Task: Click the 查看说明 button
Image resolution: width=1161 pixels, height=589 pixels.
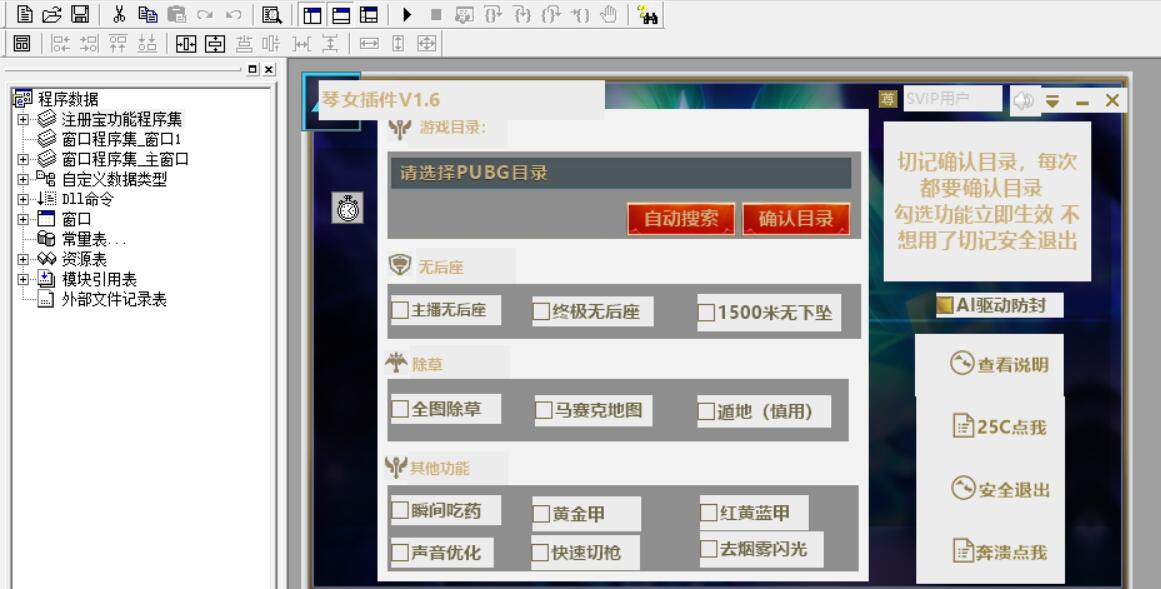Action: (x=999, y=365)
